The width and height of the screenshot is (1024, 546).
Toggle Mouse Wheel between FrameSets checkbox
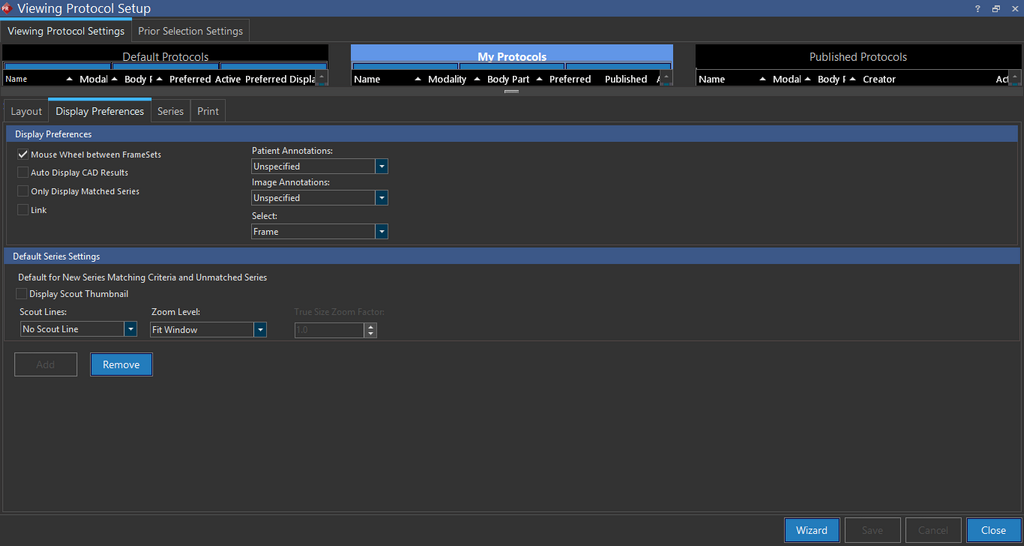pyautogui.click(x=23, y=155)
